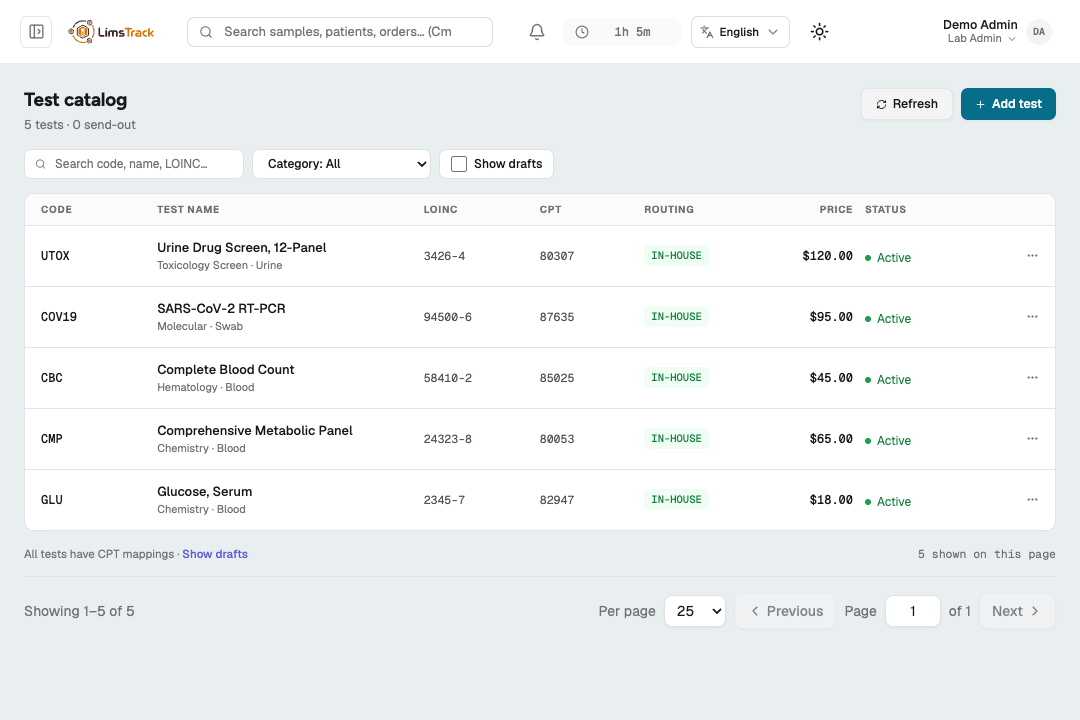
Task: Open the Per page dropdown
Action: (695, 611)
